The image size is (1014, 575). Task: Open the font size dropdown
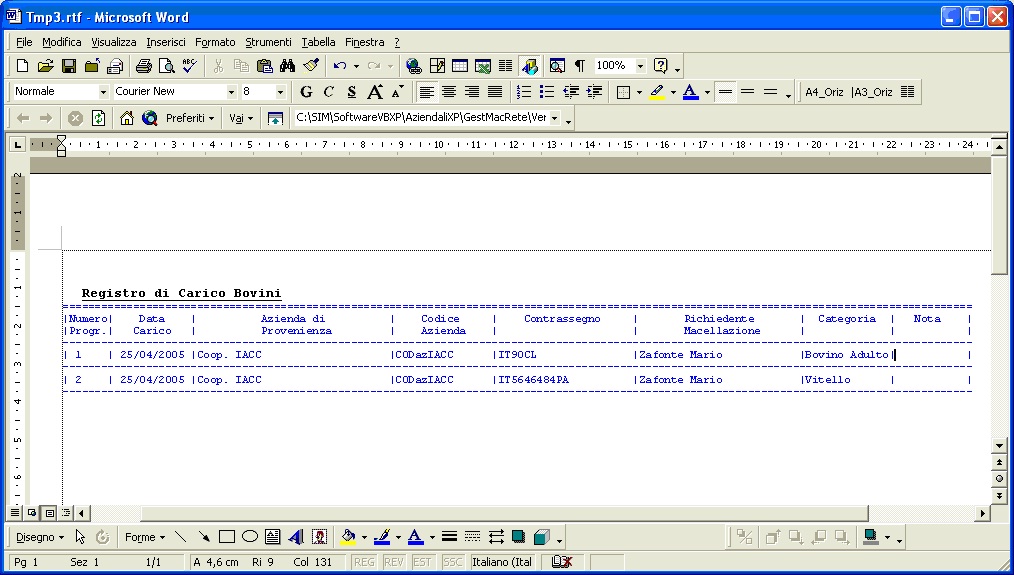(280, 92)
